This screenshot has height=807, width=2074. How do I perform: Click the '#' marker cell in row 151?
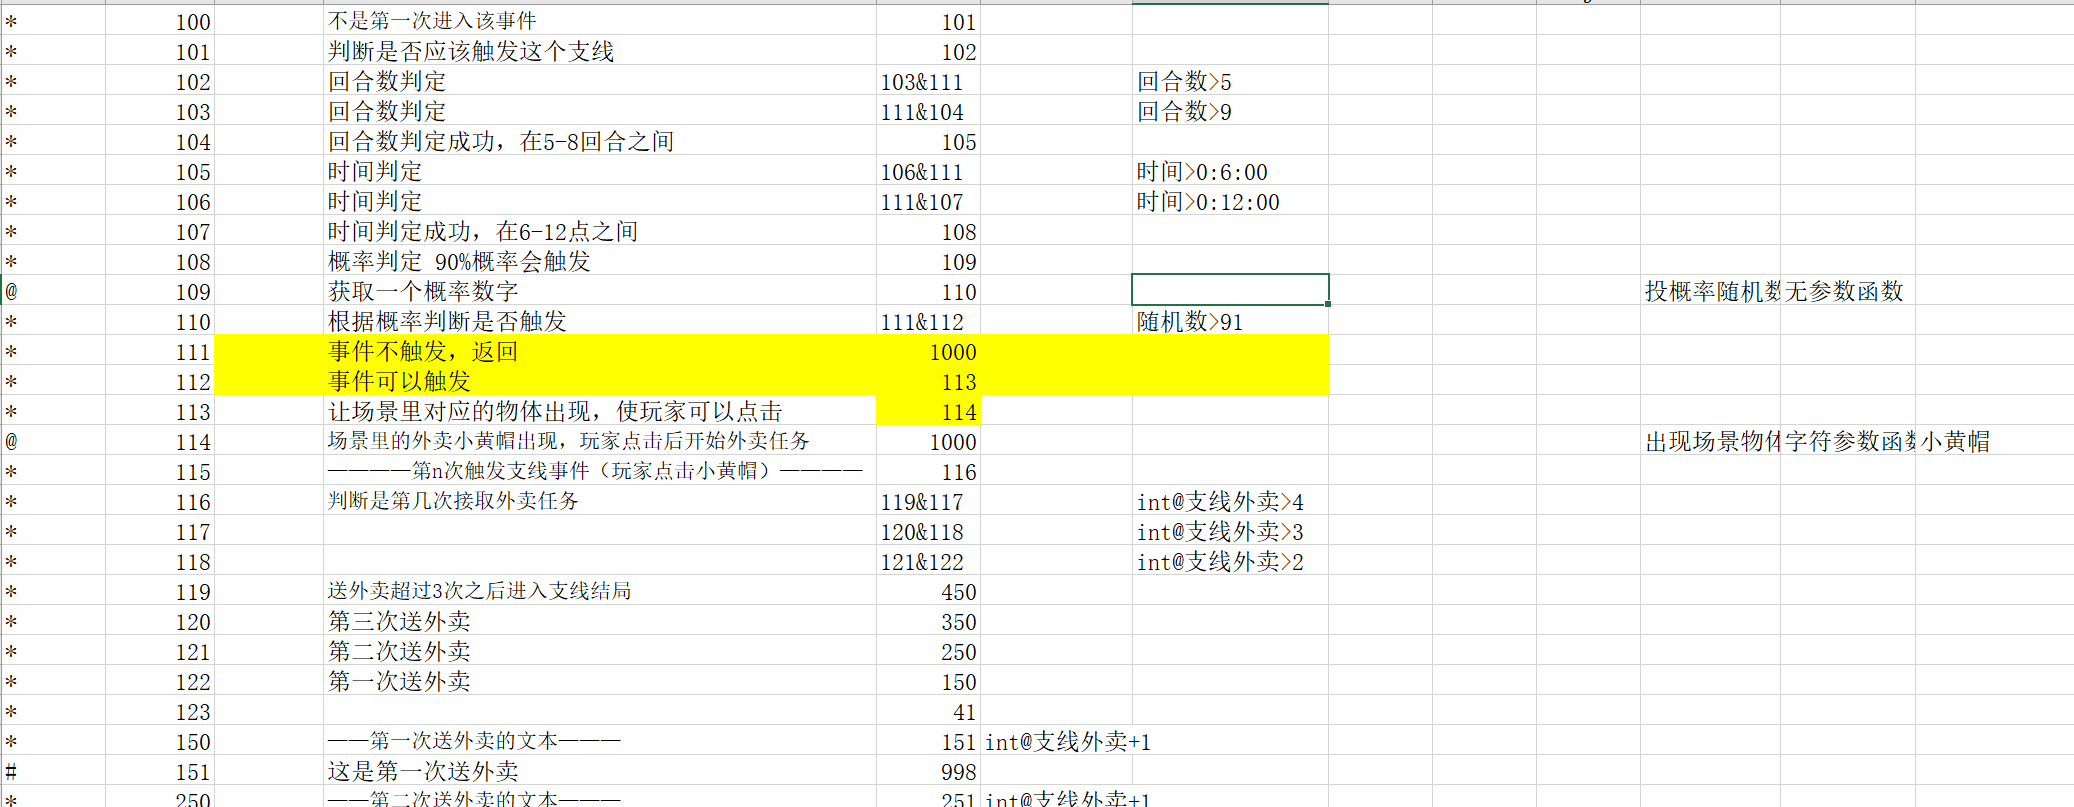pos(53,770)
